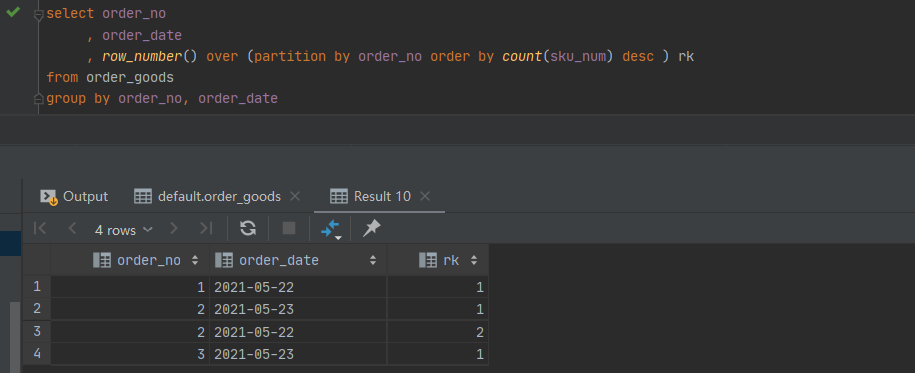The image size is (915, 373).
Task: Go to the previous results page
Action: click(x=72, y=228)
